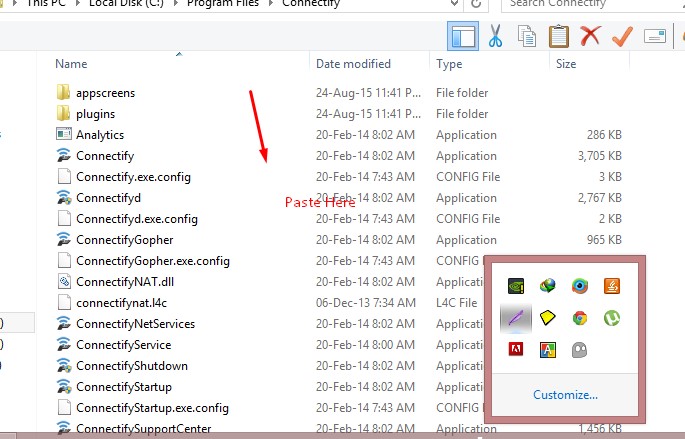Click Connectify segment in the address breadcrumb
Screen dimensions: 685x439
click(311, 3)
